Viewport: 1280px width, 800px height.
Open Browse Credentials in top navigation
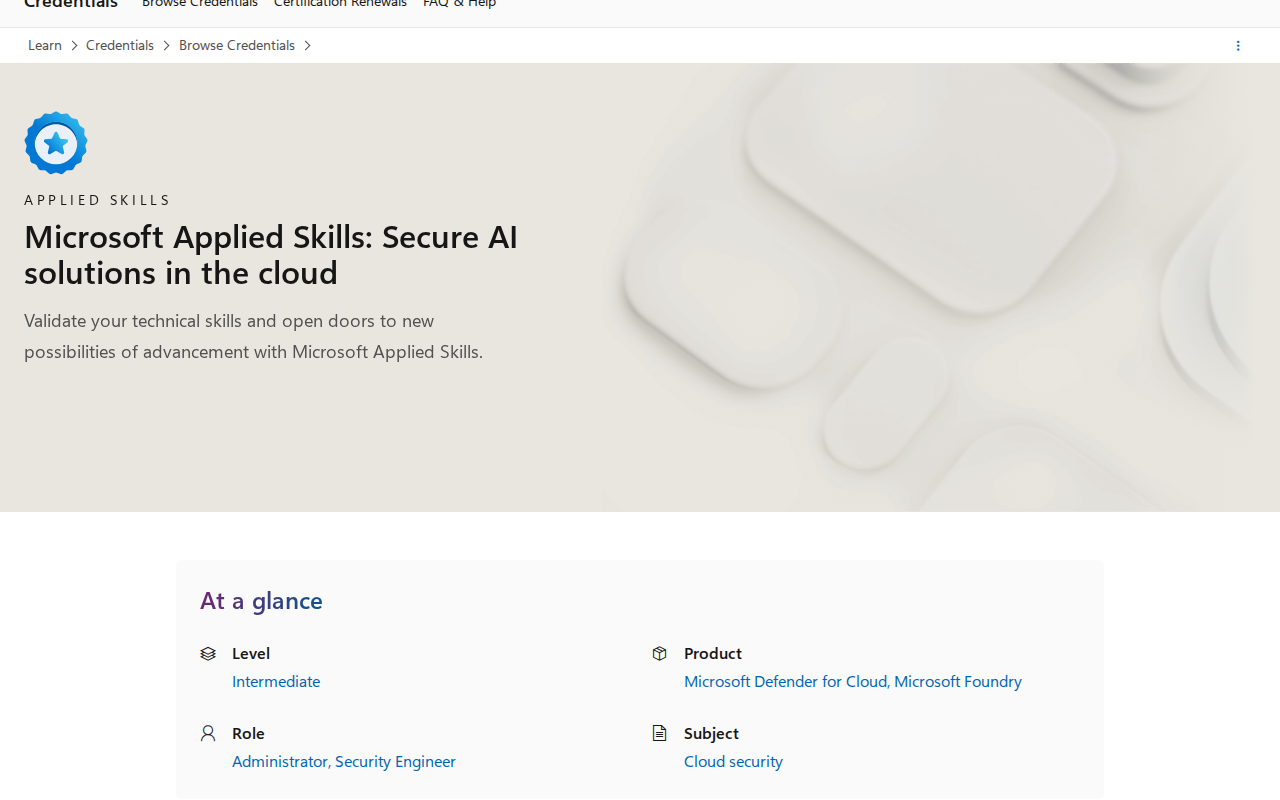pos(200,4)
